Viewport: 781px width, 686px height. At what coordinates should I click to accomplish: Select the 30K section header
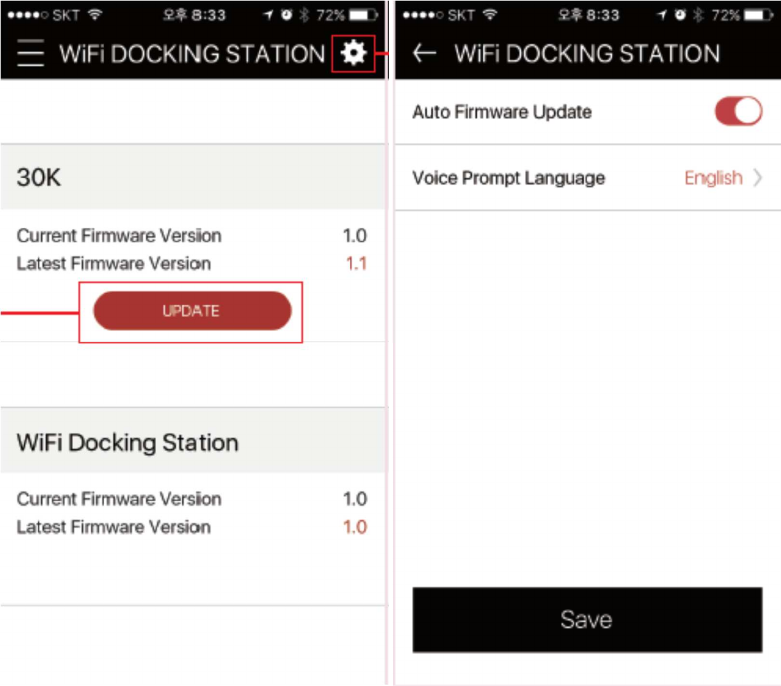tap(193, 177)
